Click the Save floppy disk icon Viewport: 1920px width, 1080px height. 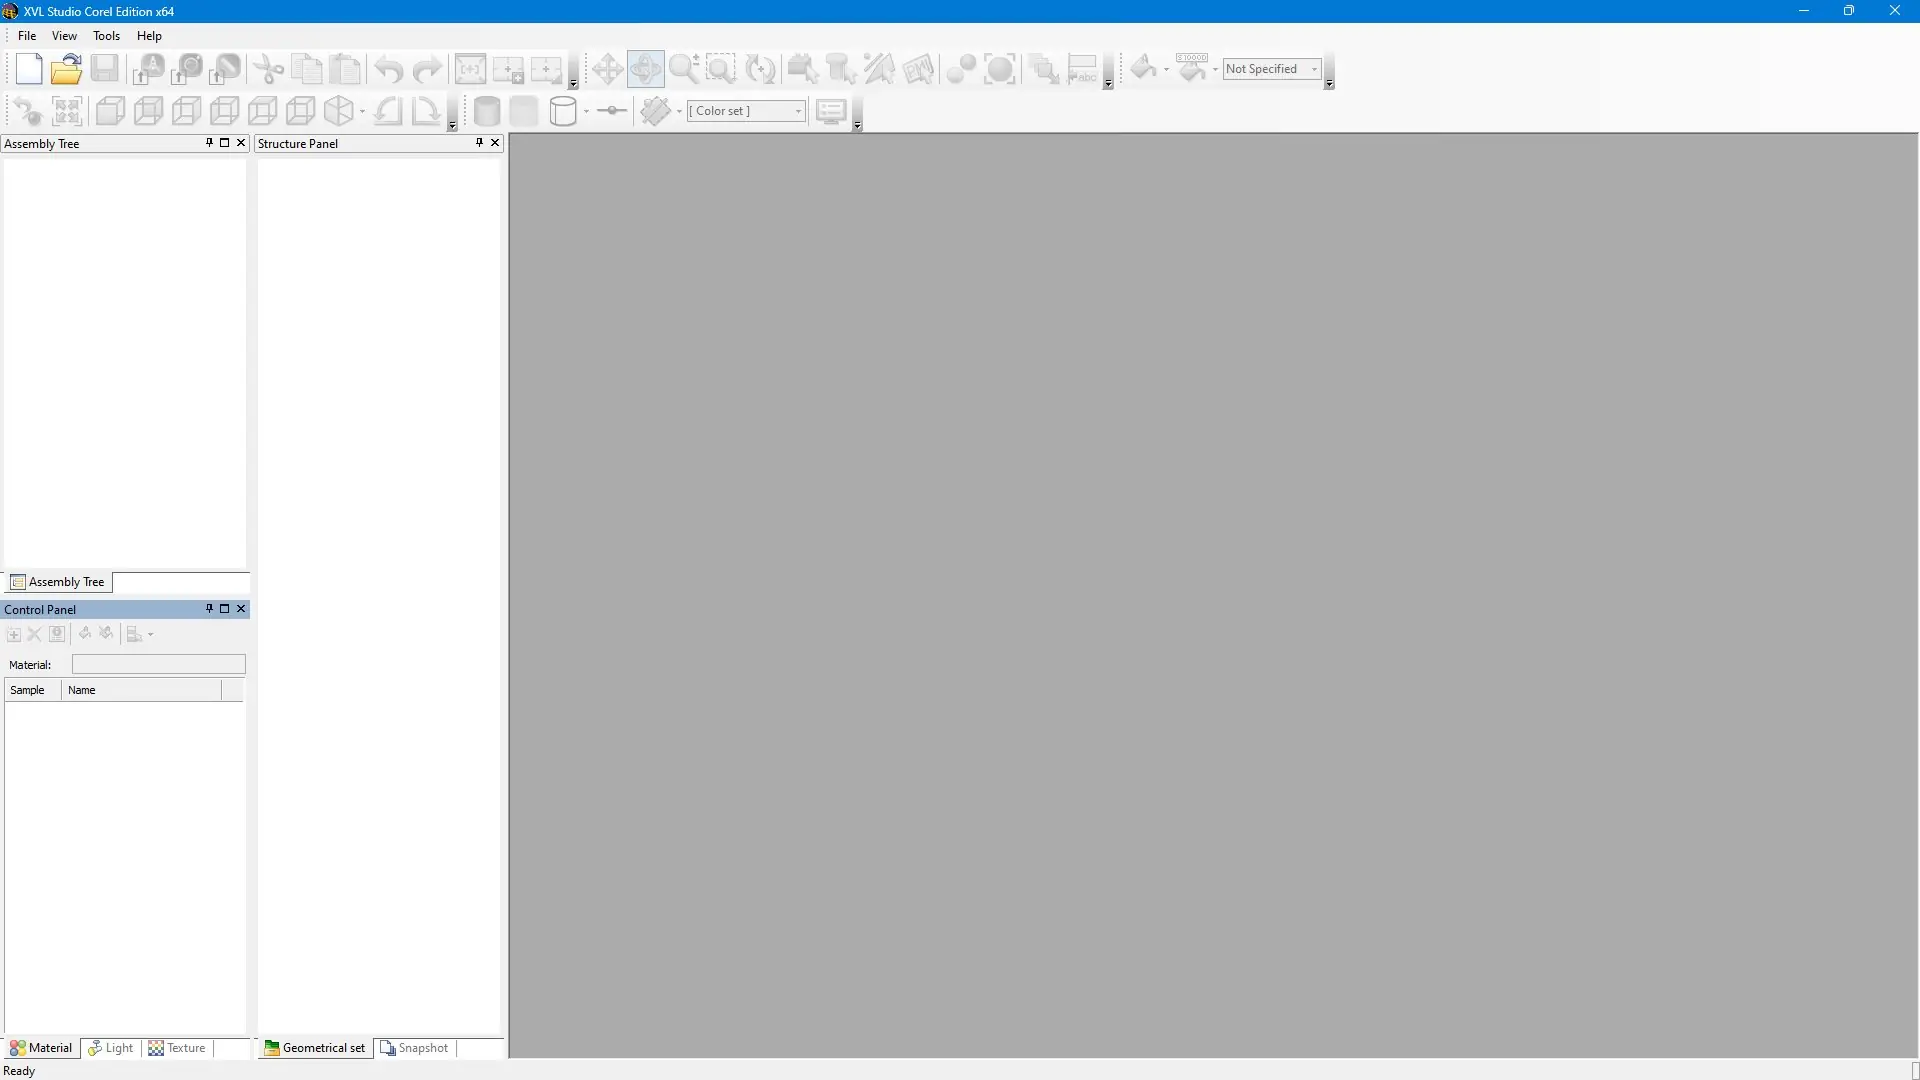(104, 69)
